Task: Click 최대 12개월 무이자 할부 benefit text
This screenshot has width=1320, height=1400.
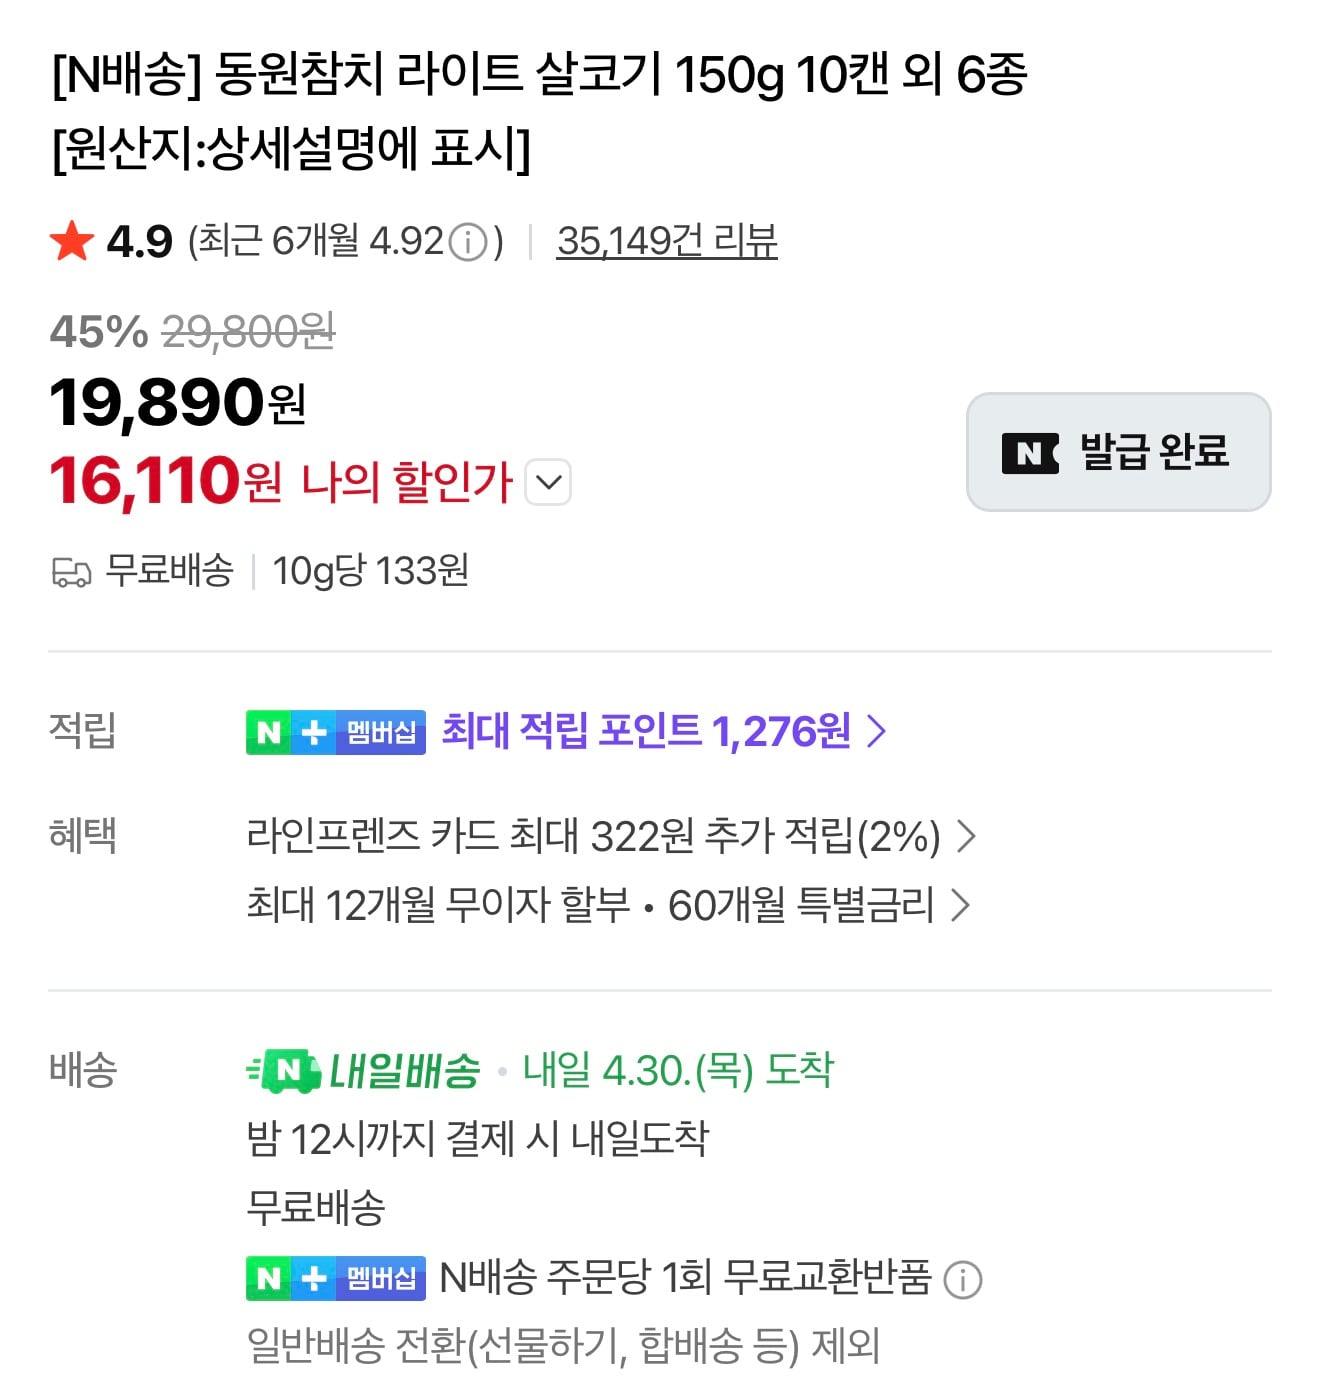Action: 438,906
